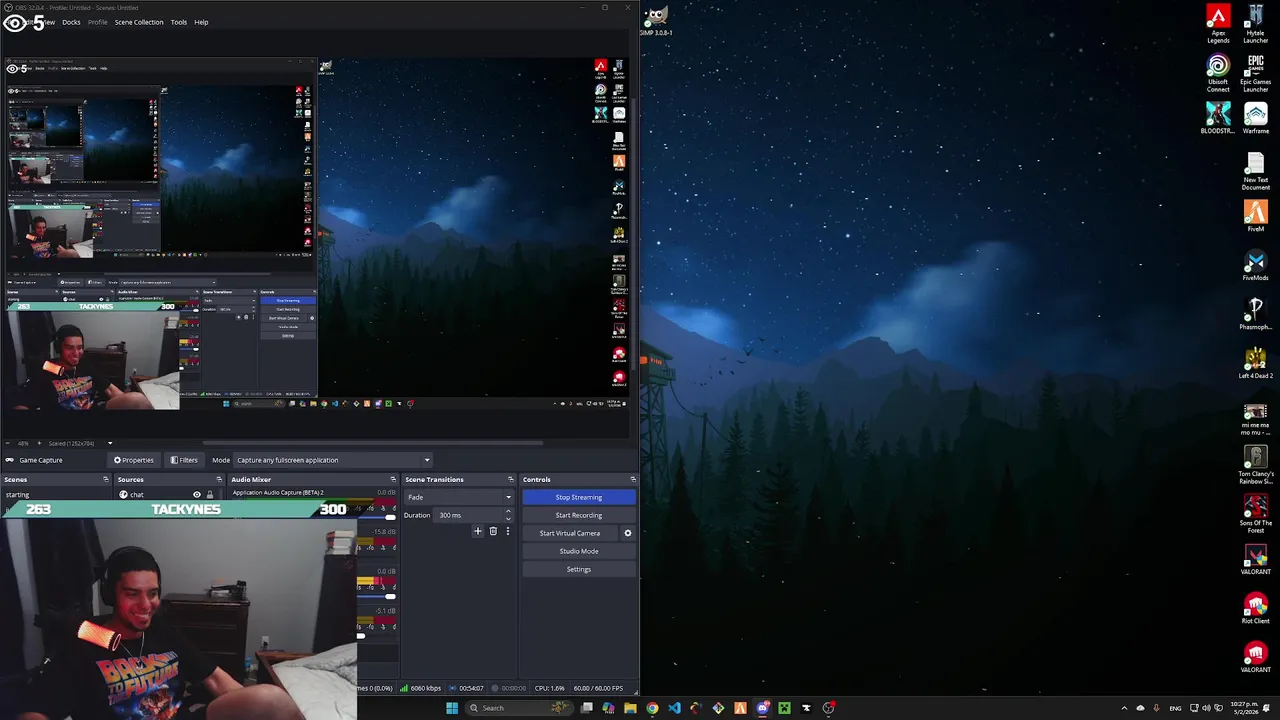The height and width of the screenshot is (720, 1280).
Task: Open Epic Games Launcher shortcut
Action: 1256,73
